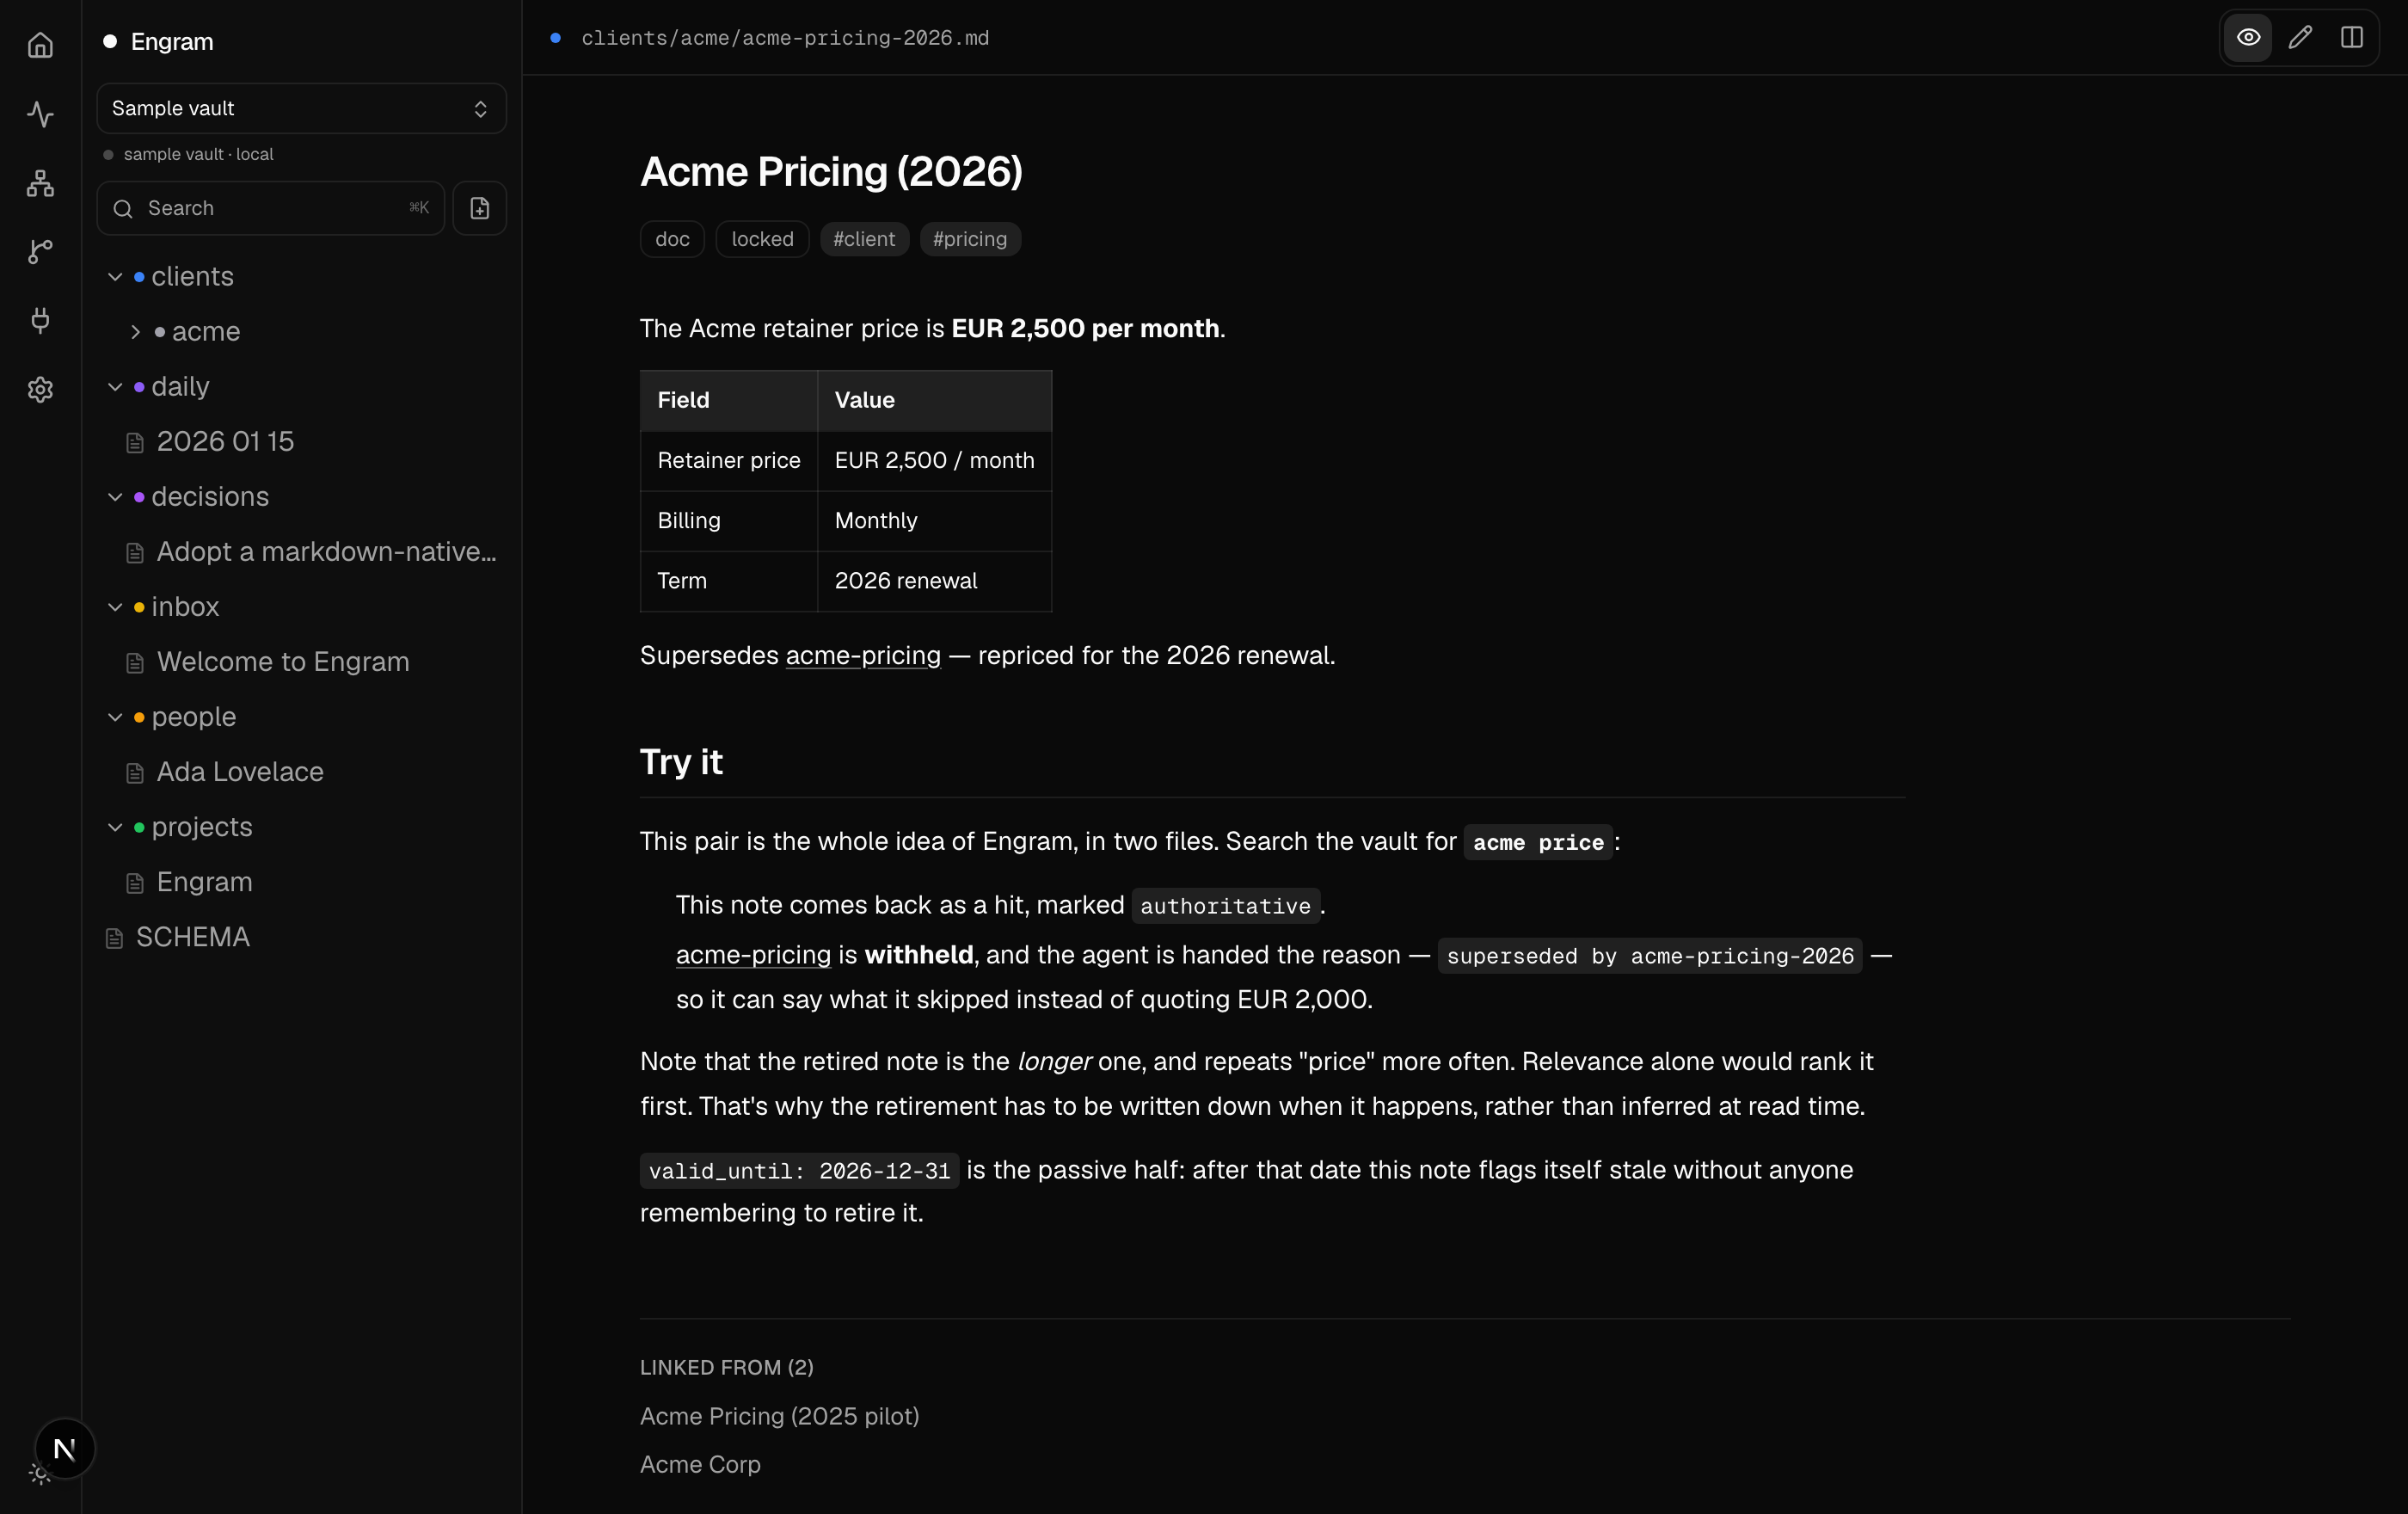
Task: Follow the acme-pricing link before 'is withheld'
Action: click(753, 955)
